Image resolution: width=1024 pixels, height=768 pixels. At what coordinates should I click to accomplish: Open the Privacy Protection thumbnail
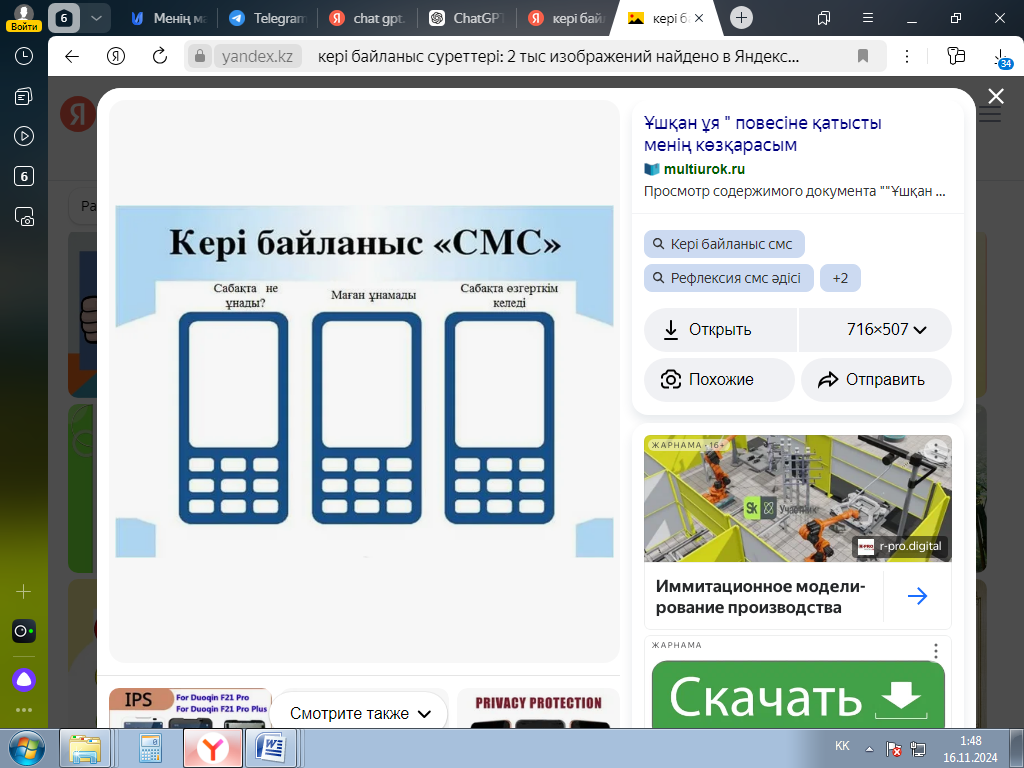(538, 709)
